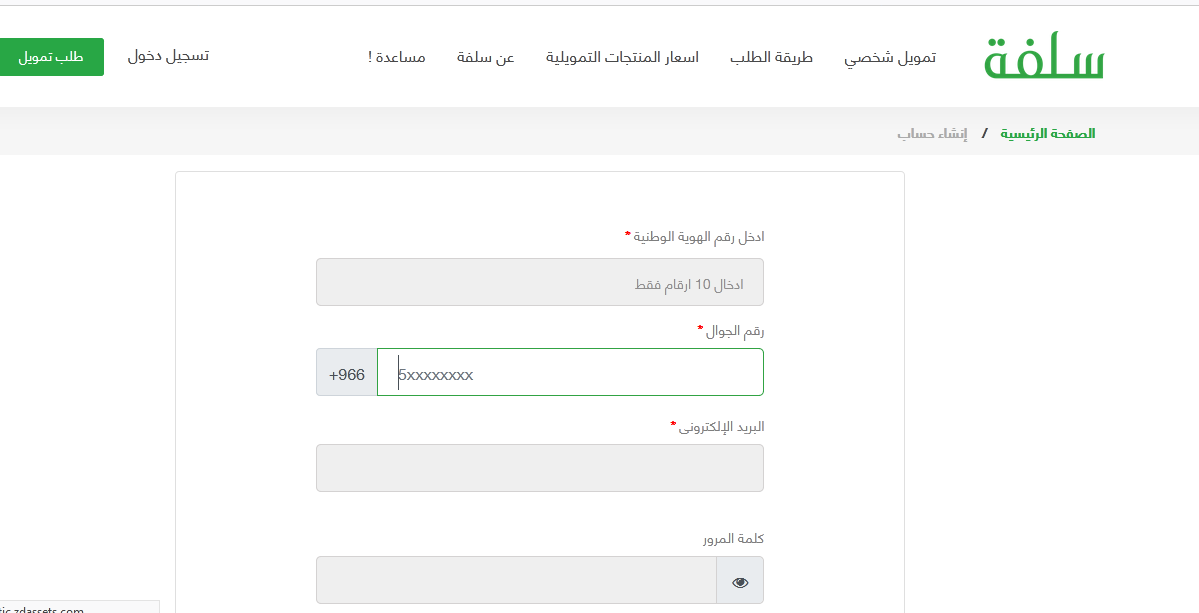The image size is (1199, 613).
Task: Return to الصفحة الرئيسية via breadcrumb
Action: click(x=1048, y=134)
